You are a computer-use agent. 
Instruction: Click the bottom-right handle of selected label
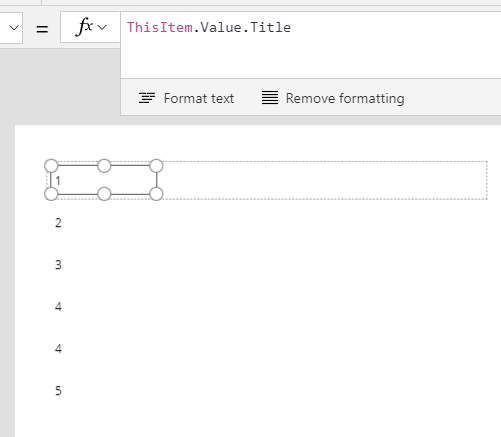(156, 194)
